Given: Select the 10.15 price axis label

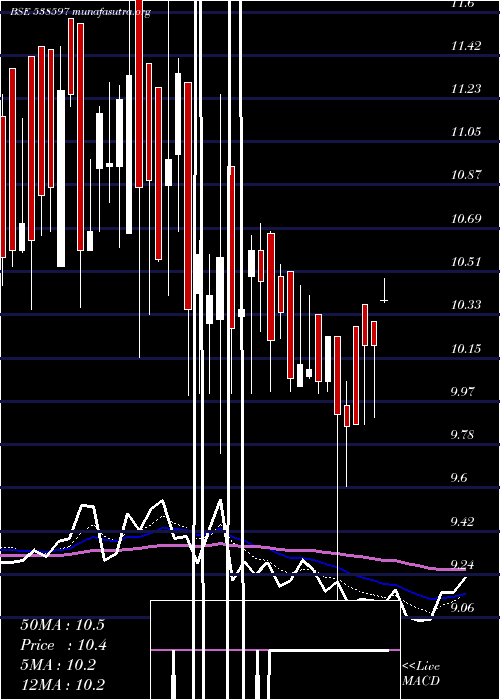Looking at the screenshot, I should tap(466, 348).
